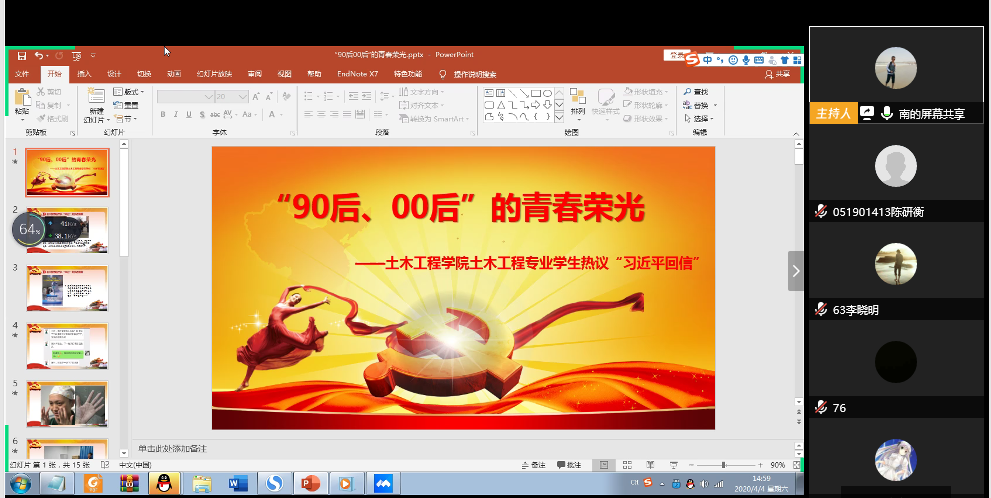This screenshot has height=498, width=991.
Task: Click the zoom slider in status bar
Action: pyautogui.click(x=725, y=465)
